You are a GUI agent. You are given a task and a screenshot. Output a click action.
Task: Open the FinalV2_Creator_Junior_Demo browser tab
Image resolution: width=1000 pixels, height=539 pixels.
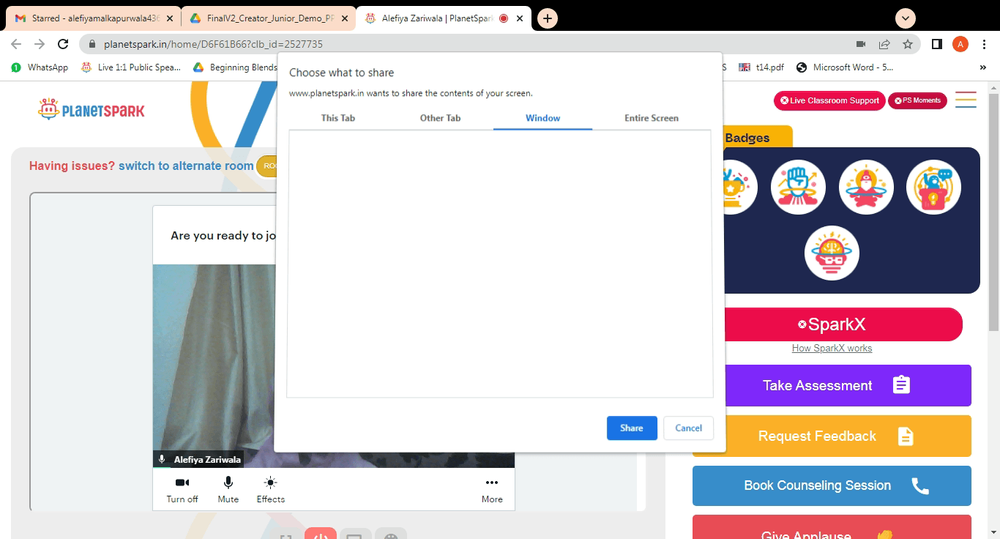[x=268, y=18]
